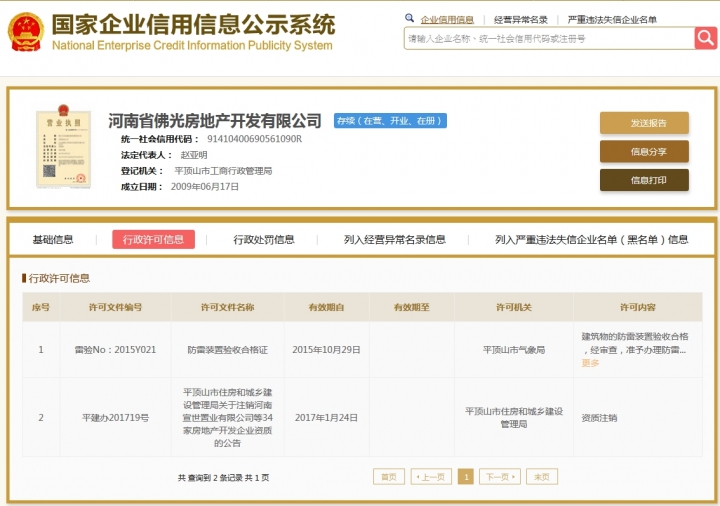Select page 1 in pagination
720x506 pixels.
point(466,477)
